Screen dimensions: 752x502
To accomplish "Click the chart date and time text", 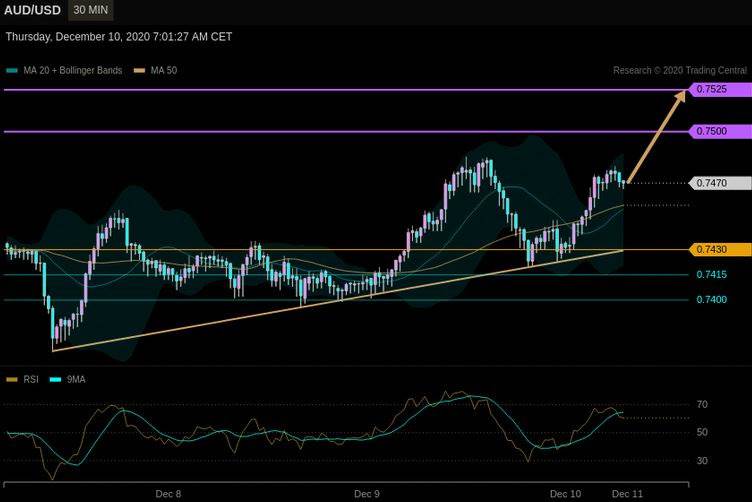I will pyautogui.click(x=119, y=37).
